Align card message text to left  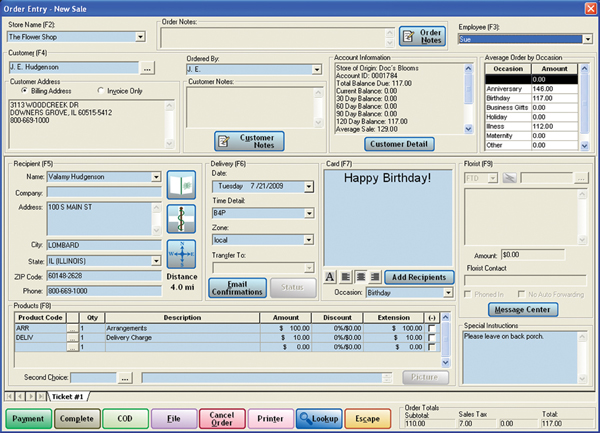click(345, 276)
